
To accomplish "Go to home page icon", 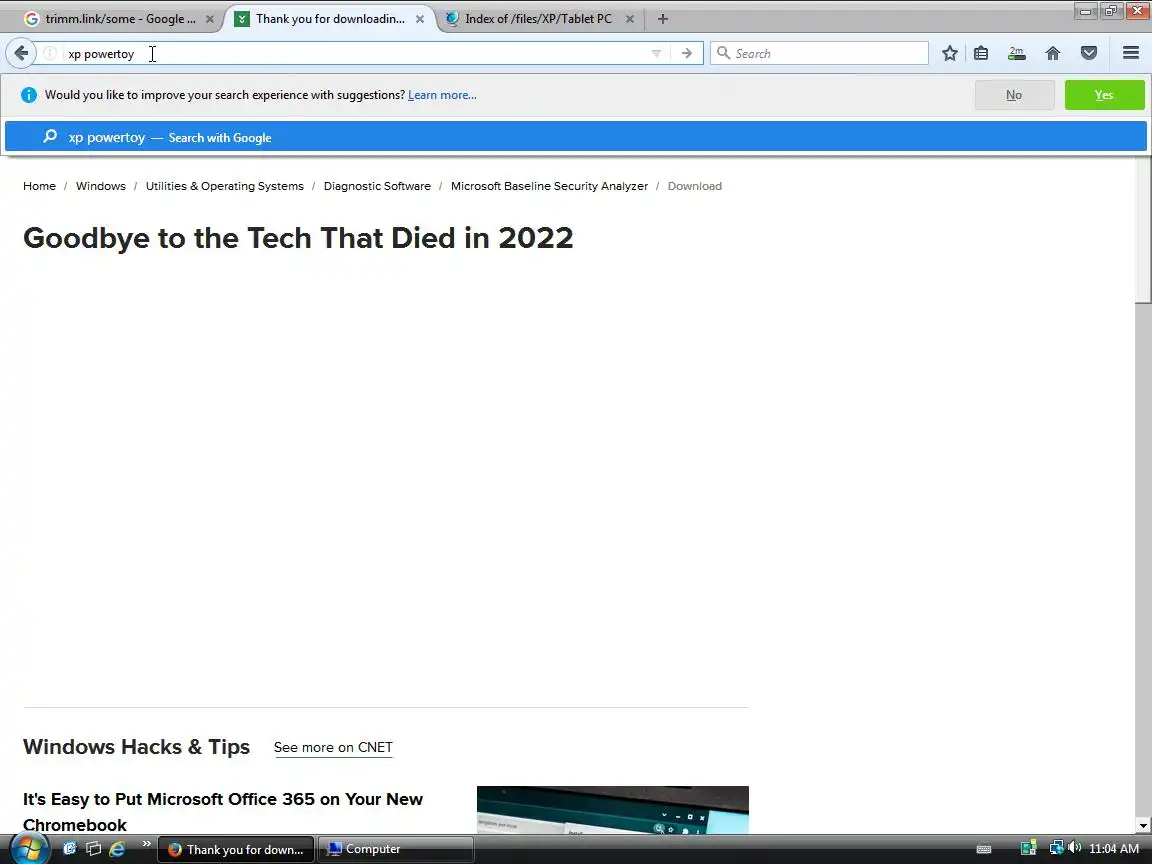I will coord(1053,53).
